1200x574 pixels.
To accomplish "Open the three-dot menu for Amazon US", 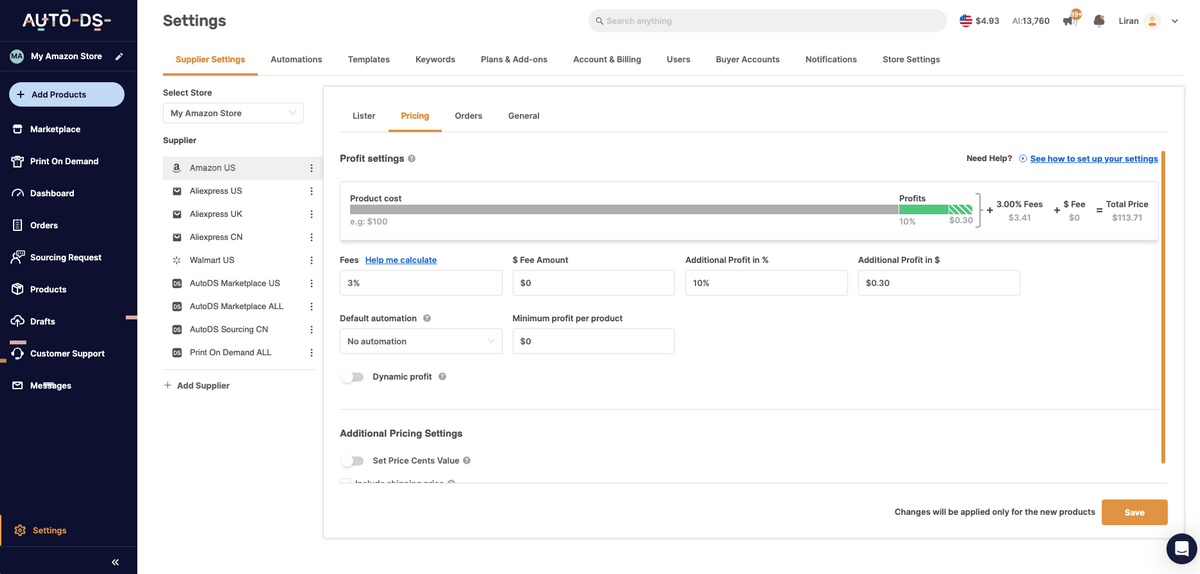I will pyautogui.click(x=311, y=168).
